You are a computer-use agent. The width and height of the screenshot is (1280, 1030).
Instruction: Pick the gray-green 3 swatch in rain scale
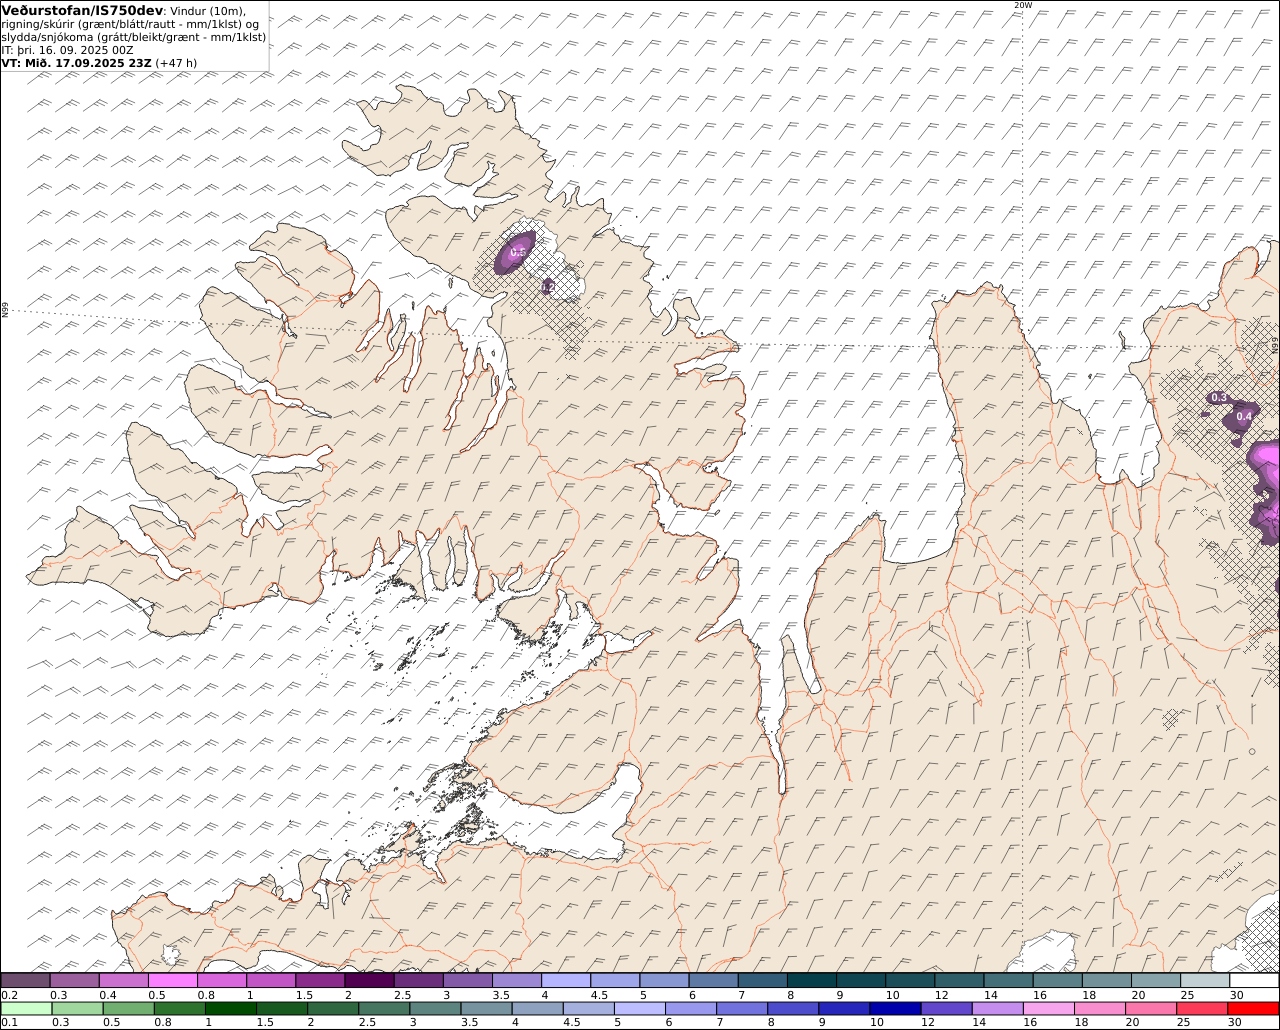[435, 1008]
